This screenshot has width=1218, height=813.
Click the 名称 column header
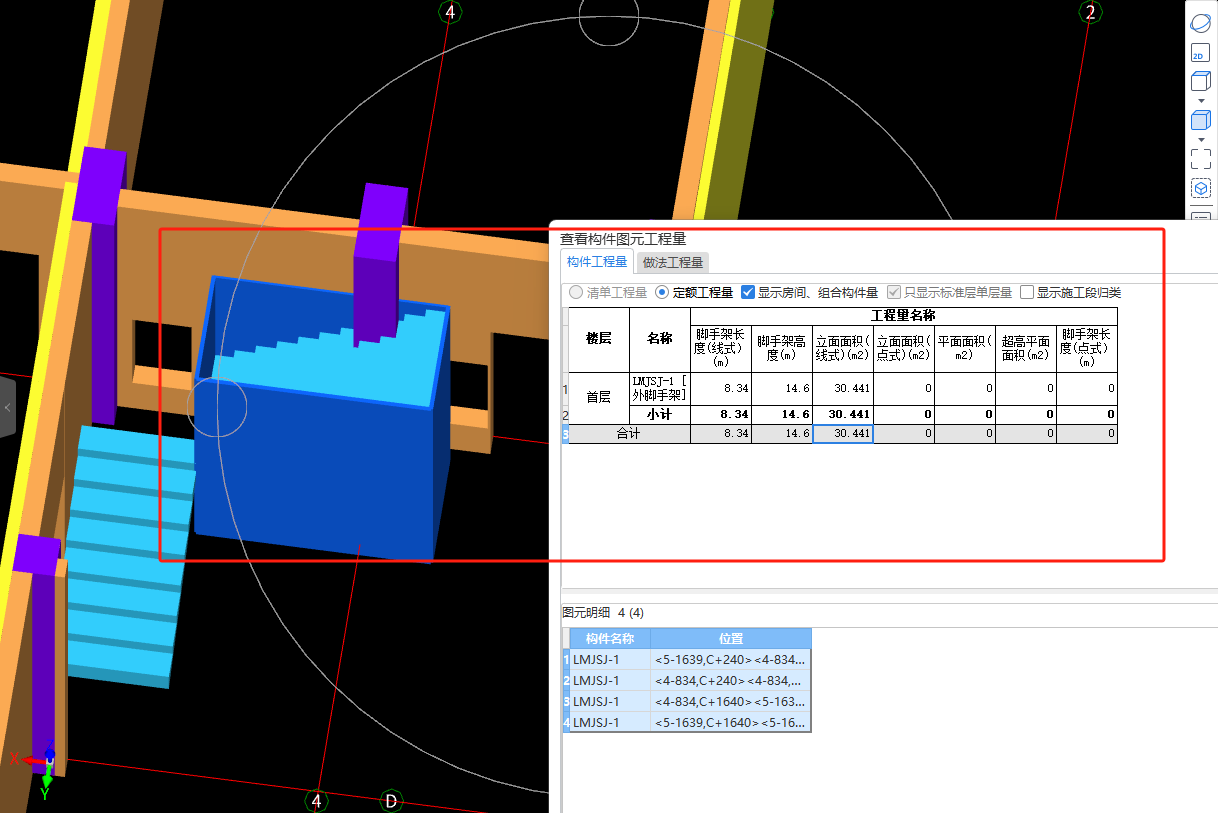click(x=660, y=340)
